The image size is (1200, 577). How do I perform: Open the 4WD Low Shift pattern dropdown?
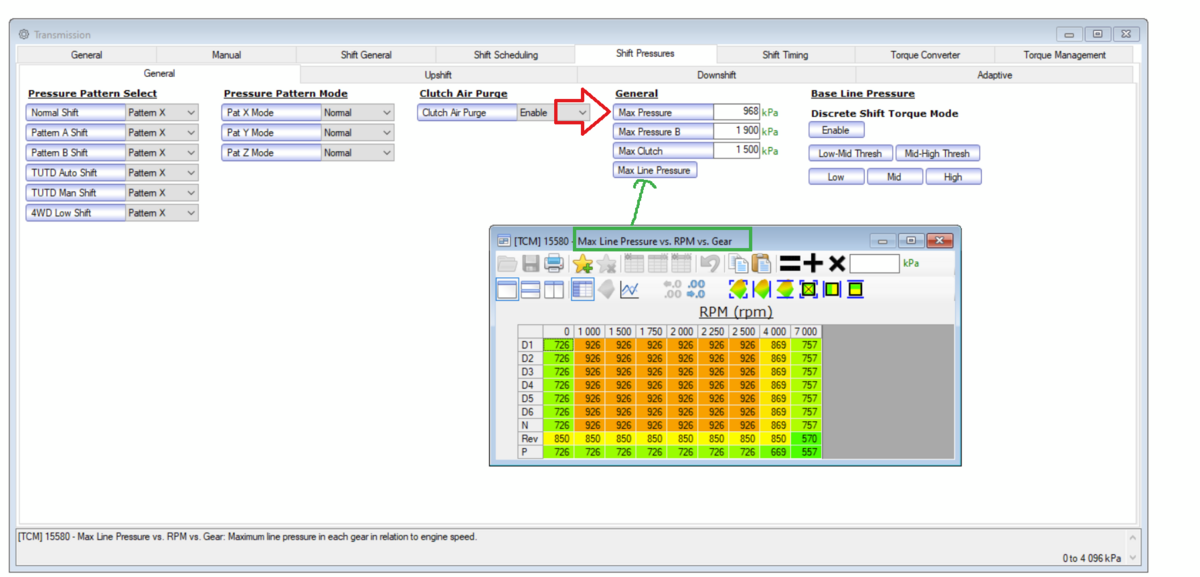[x=190, y=213]
